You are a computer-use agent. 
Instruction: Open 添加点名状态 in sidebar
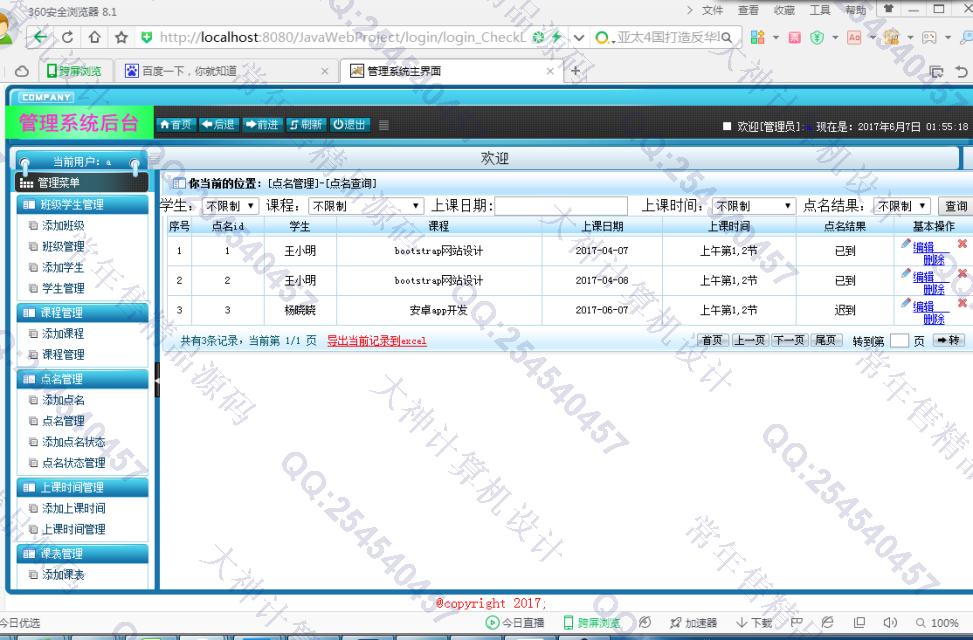click(x=73, y=442)
